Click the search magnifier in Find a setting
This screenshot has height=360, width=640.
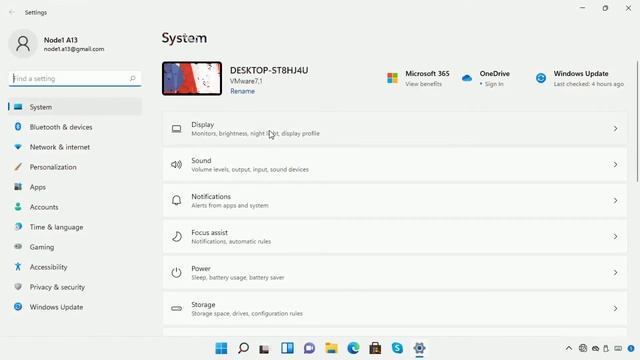click(133, 78)
